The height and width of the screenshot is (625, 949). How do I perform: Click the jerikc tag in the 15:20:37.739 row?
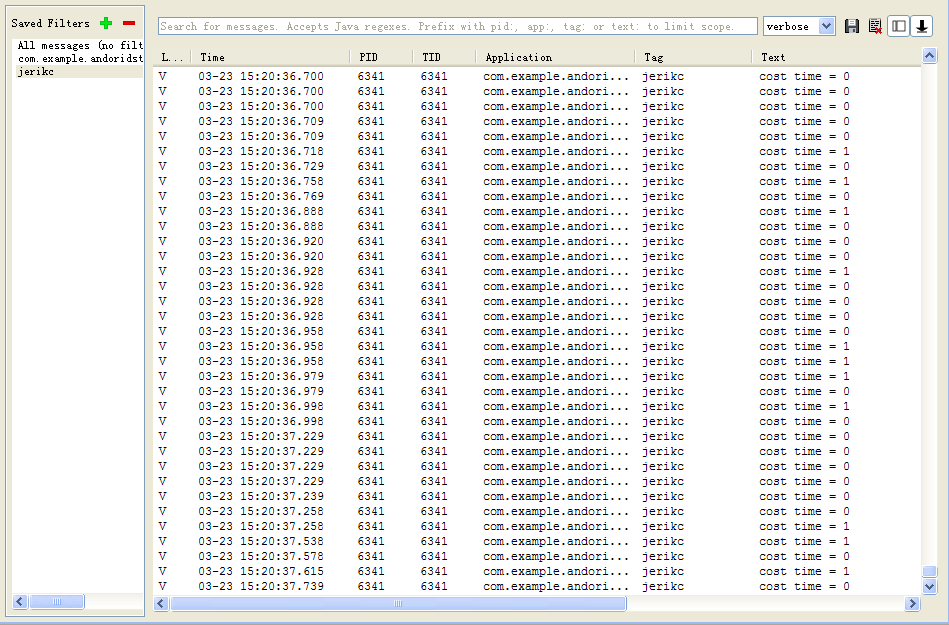pyautogui.click(x=663, y=586)
